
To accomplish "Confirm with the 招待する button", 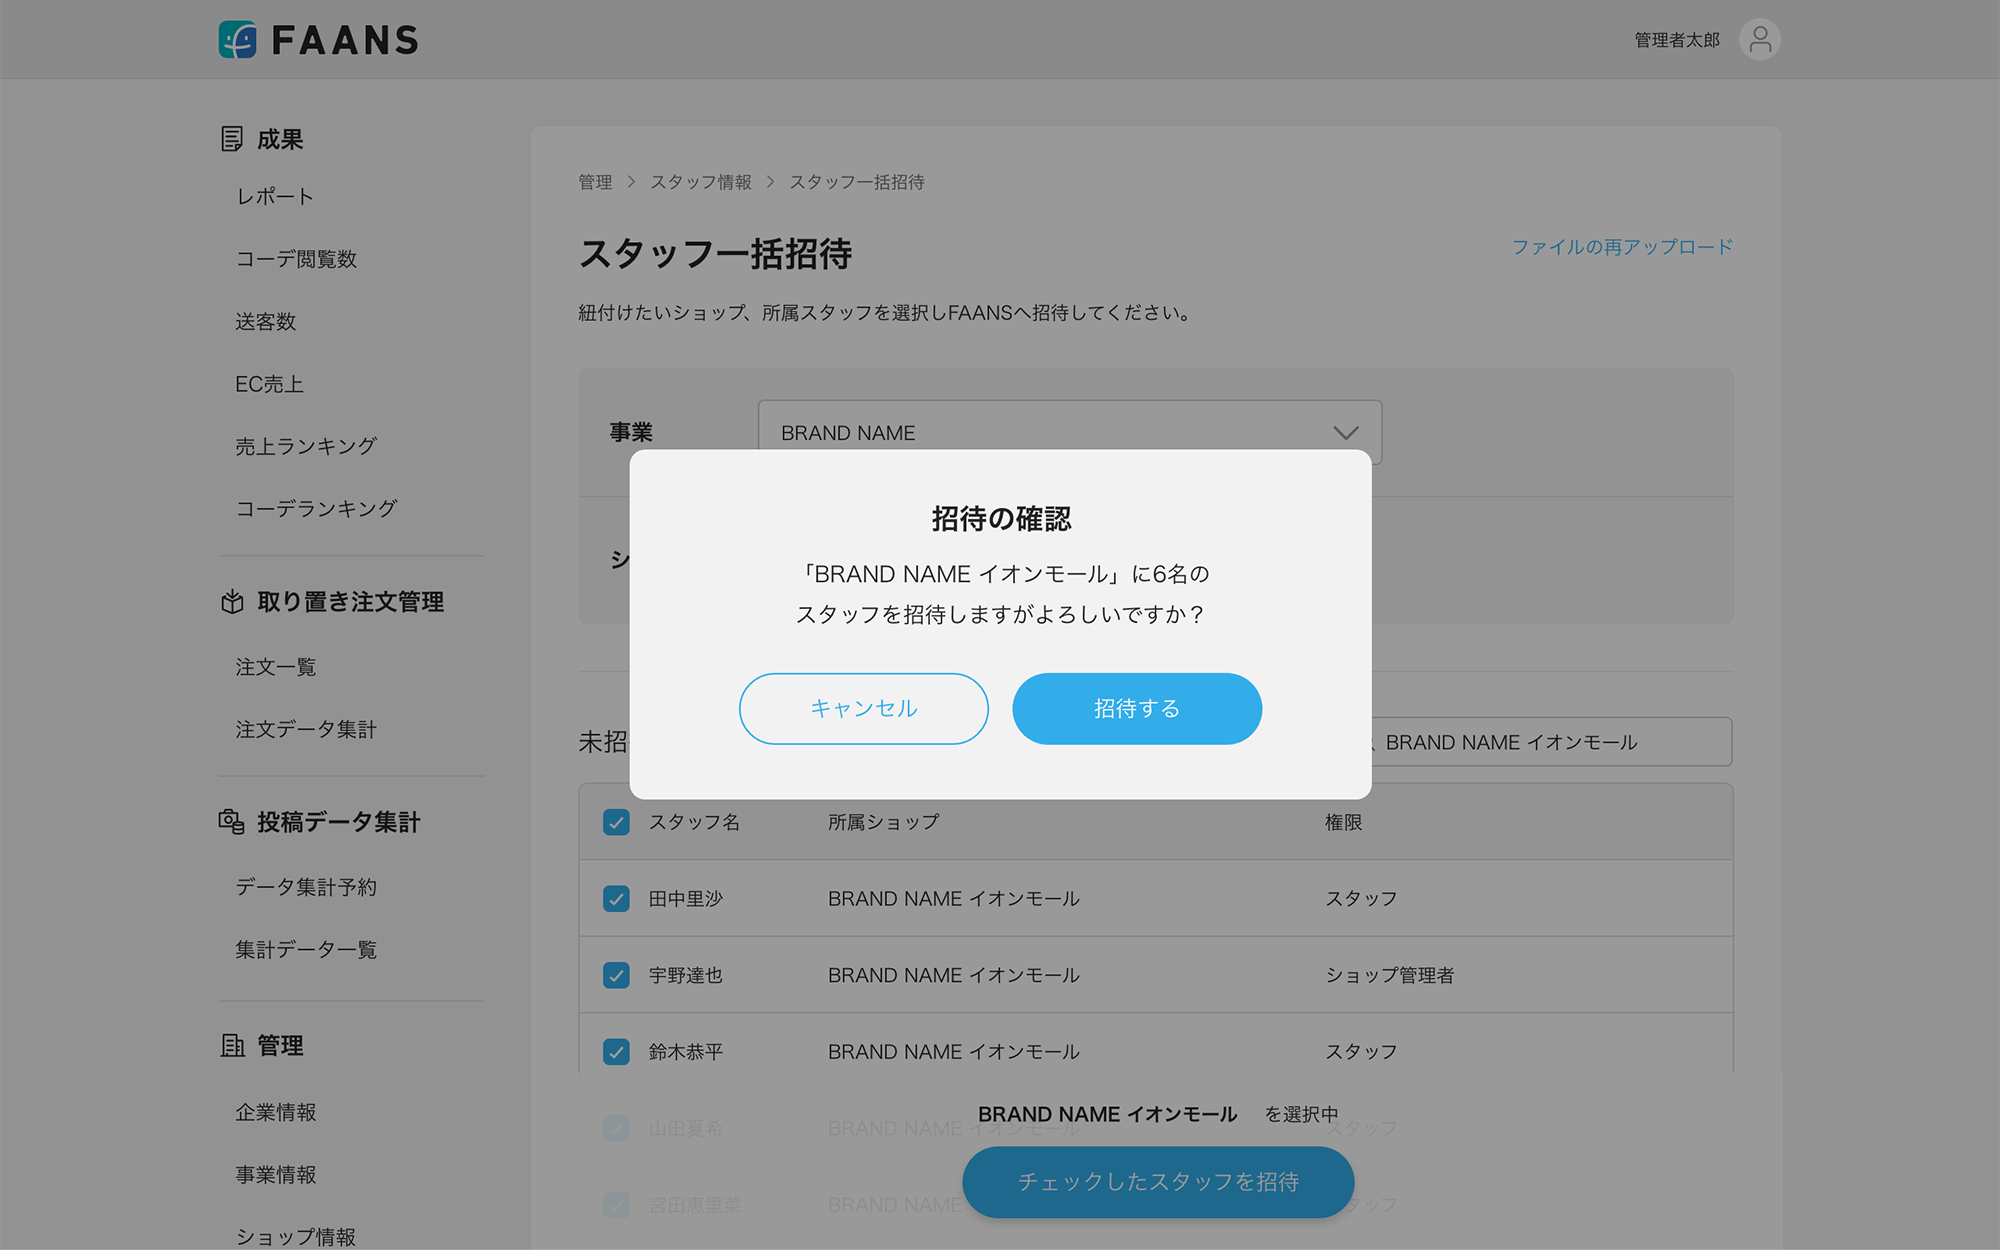I will point(1136,708).
